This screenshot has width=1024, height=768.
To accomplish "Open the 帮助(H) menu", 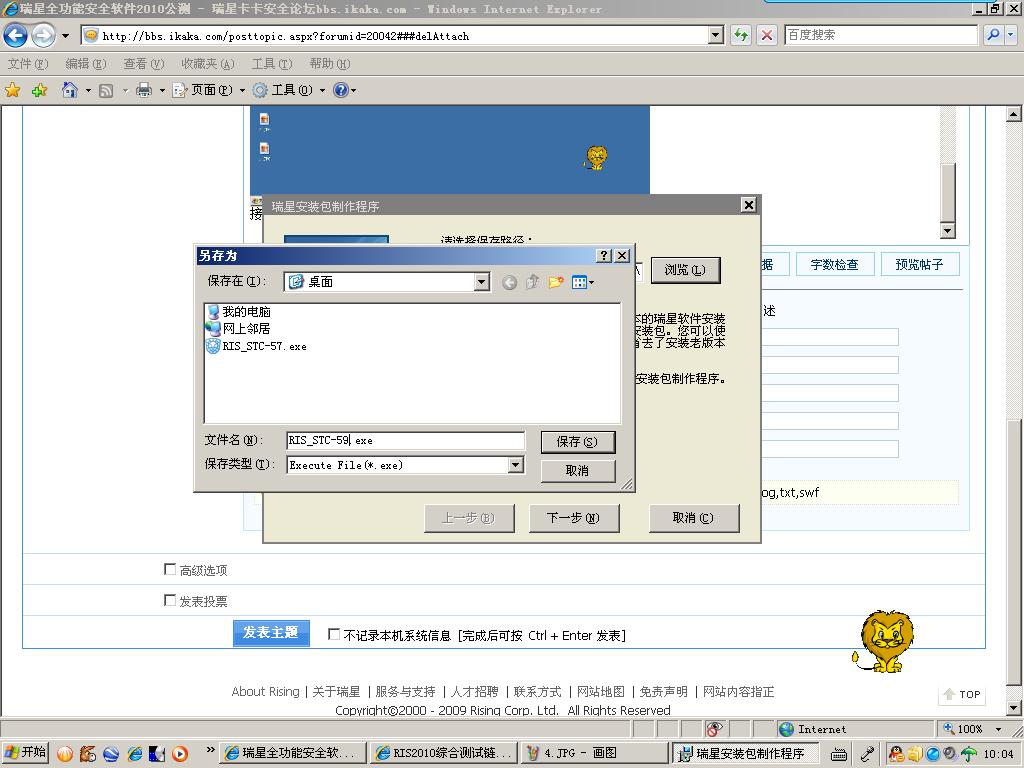I will pyautogui.click(x=330, y=63).
